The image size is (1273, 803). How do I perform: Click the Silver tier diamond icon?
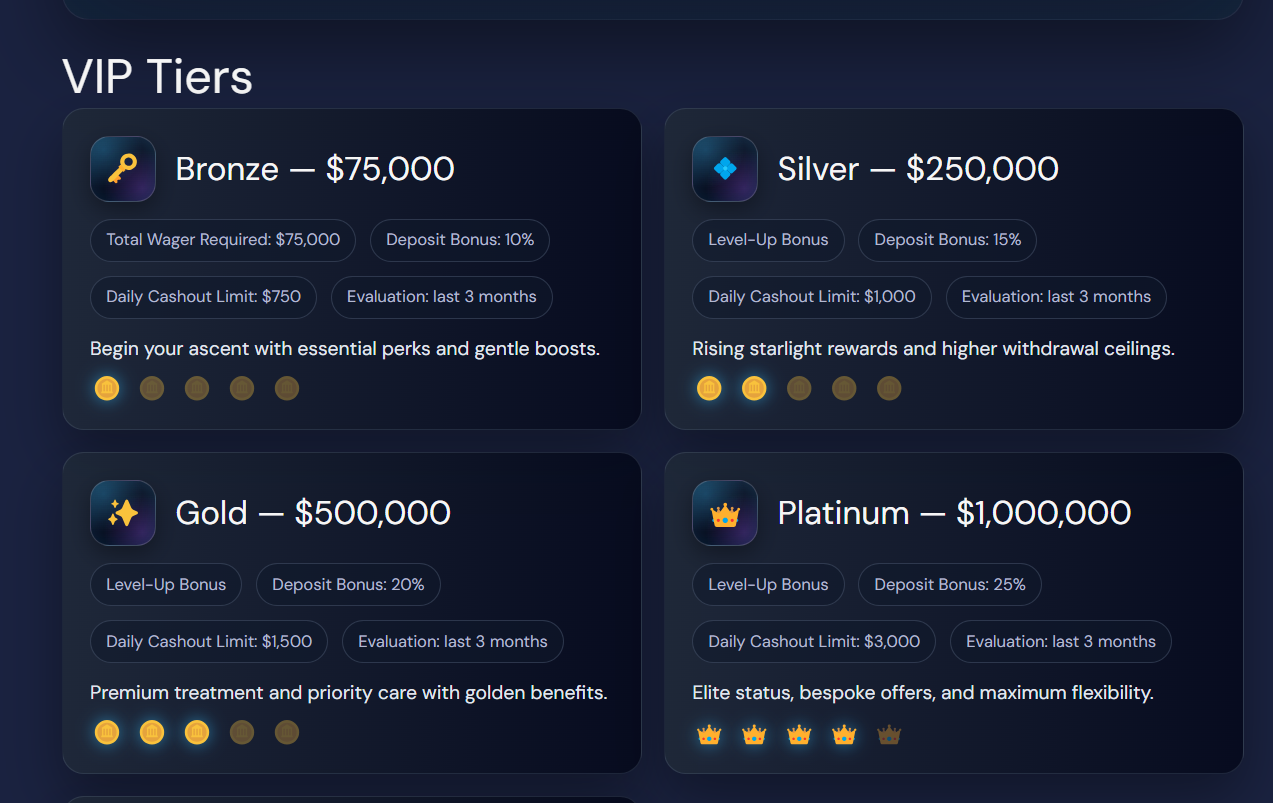[x=725, y=169]
